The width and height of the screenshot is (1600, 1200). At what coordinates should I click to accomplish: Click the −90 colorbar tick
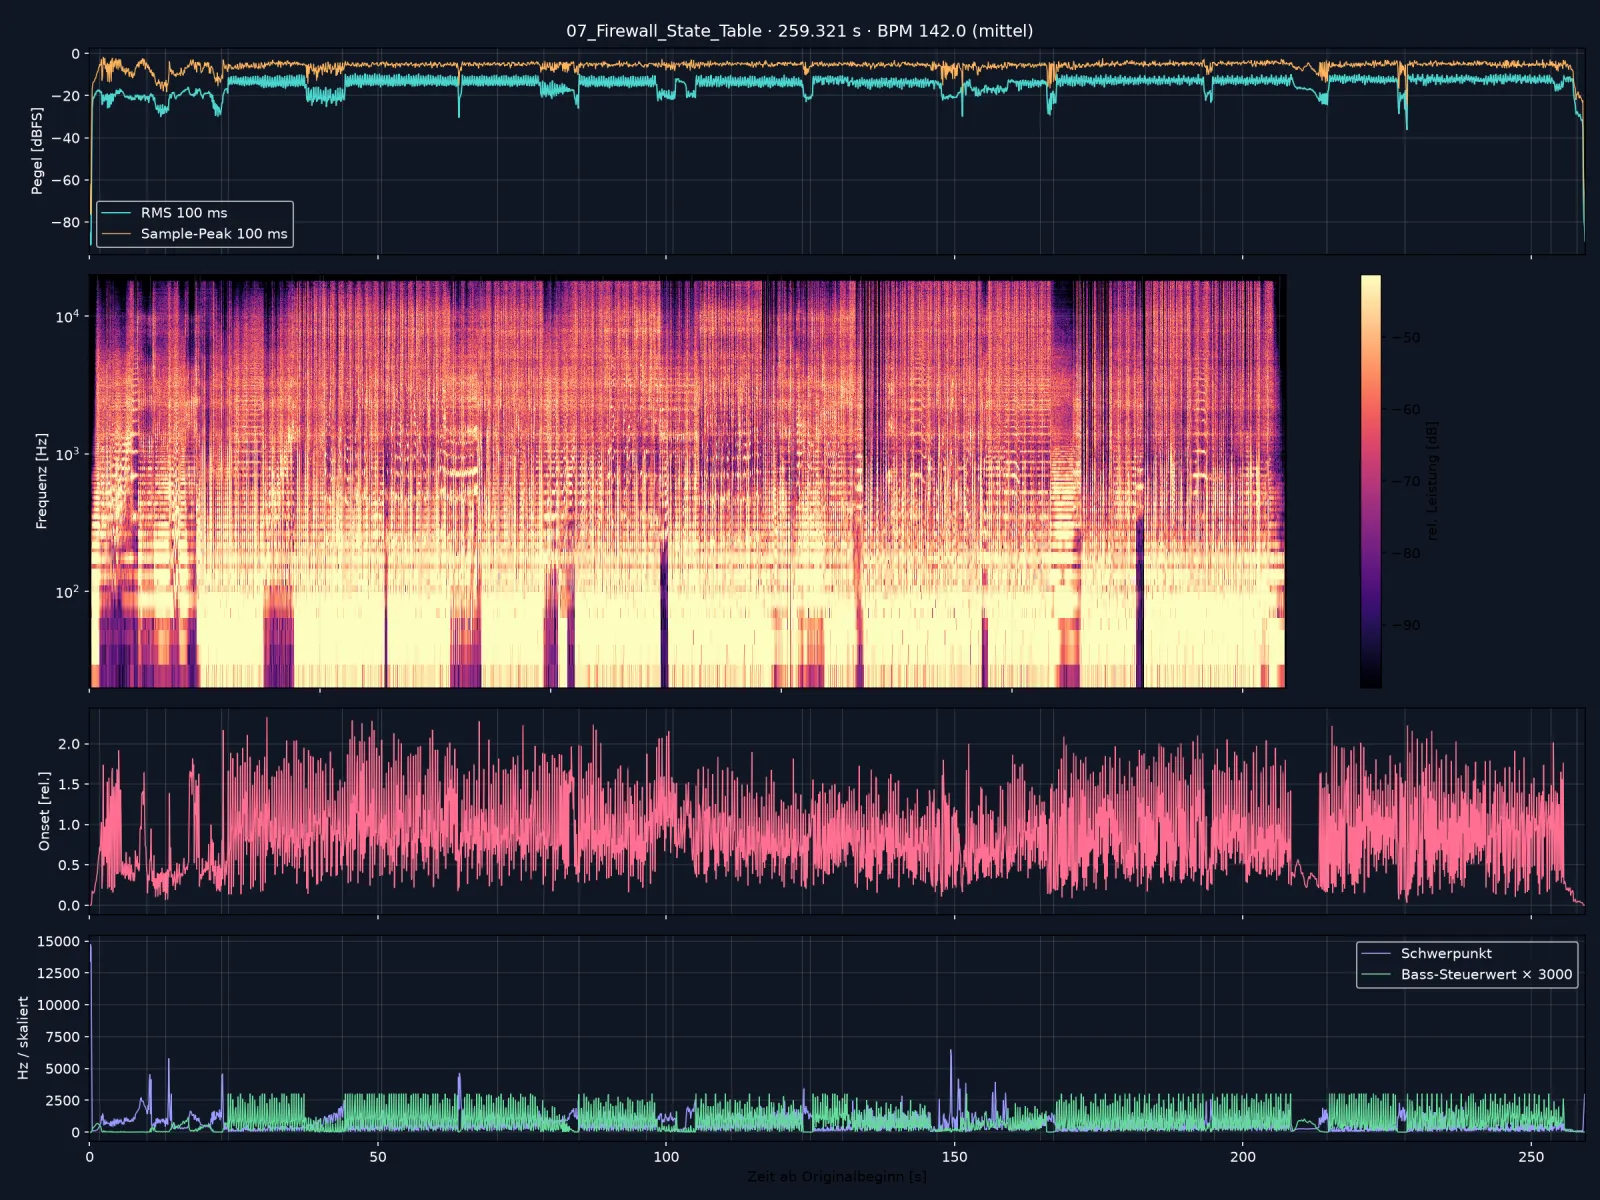click(1405, 626)
